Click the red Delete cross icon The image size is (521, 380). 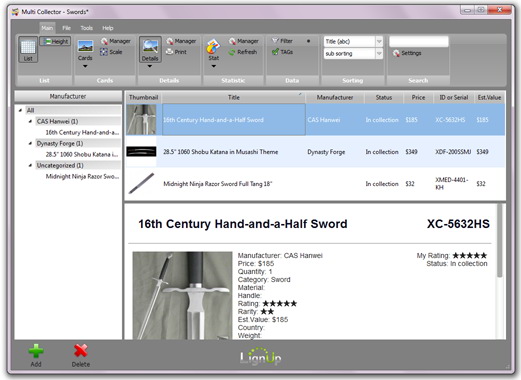pyautogui.click(x=81, y=351)
